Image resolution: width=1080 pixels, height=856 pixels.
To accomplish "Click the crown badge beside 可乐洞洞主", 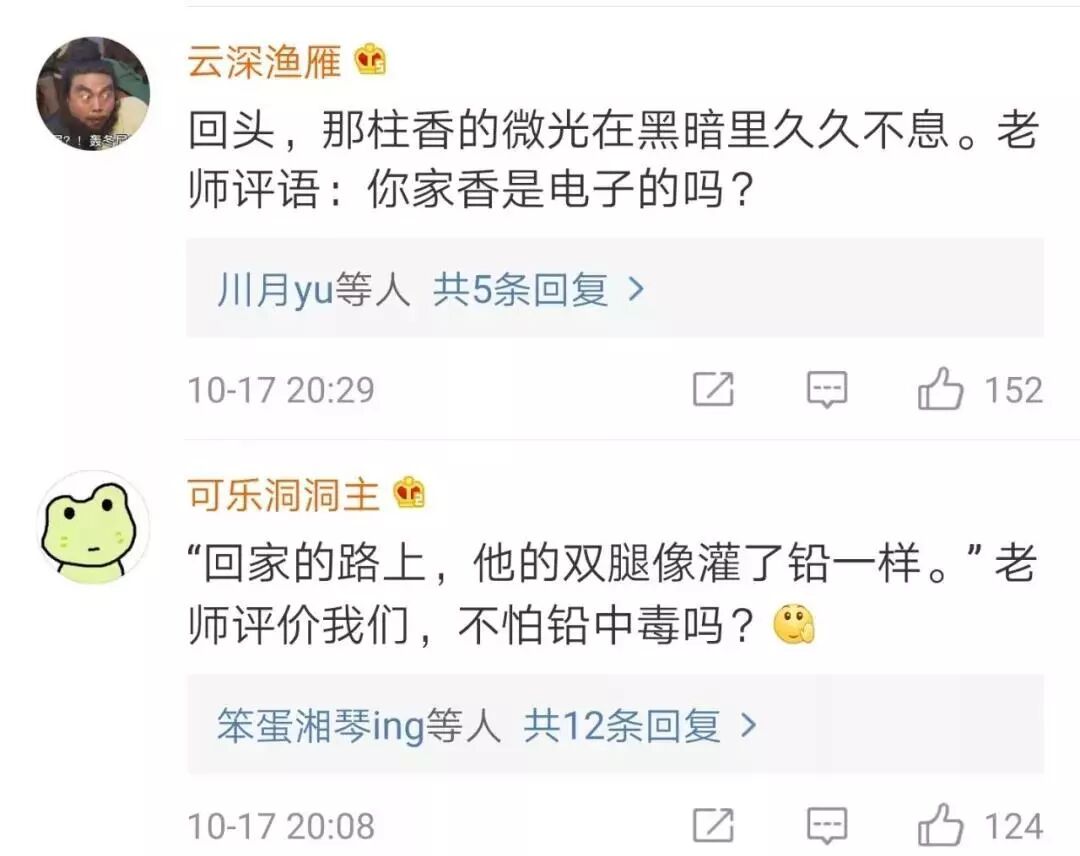I will 409,493.
